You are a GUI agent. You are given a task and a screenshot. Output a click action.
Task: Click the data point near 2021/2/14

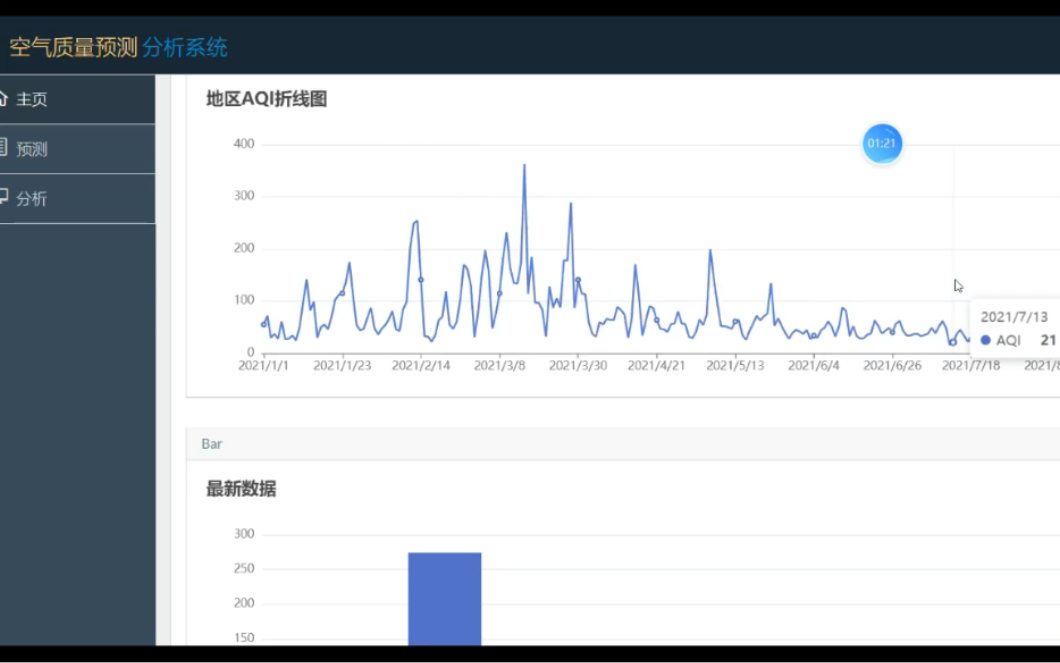421,280
